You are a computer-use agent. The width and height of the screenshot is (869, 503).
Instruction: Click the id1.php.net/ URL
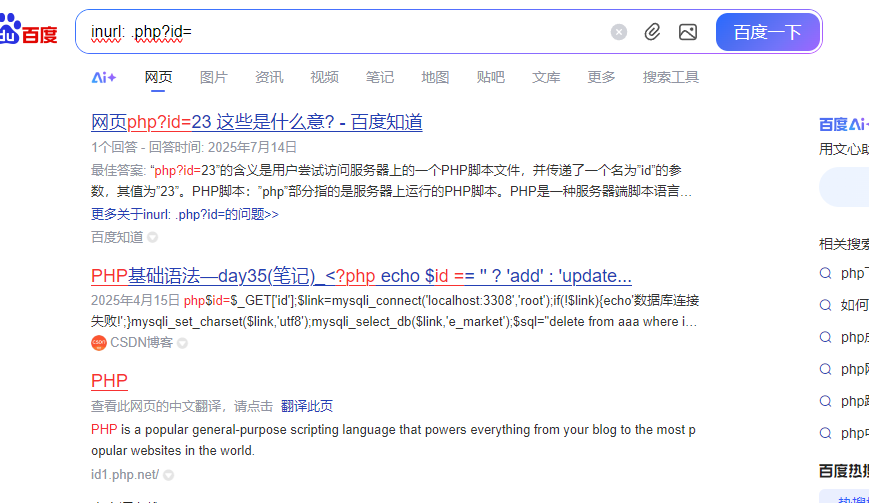click(125, 475)
